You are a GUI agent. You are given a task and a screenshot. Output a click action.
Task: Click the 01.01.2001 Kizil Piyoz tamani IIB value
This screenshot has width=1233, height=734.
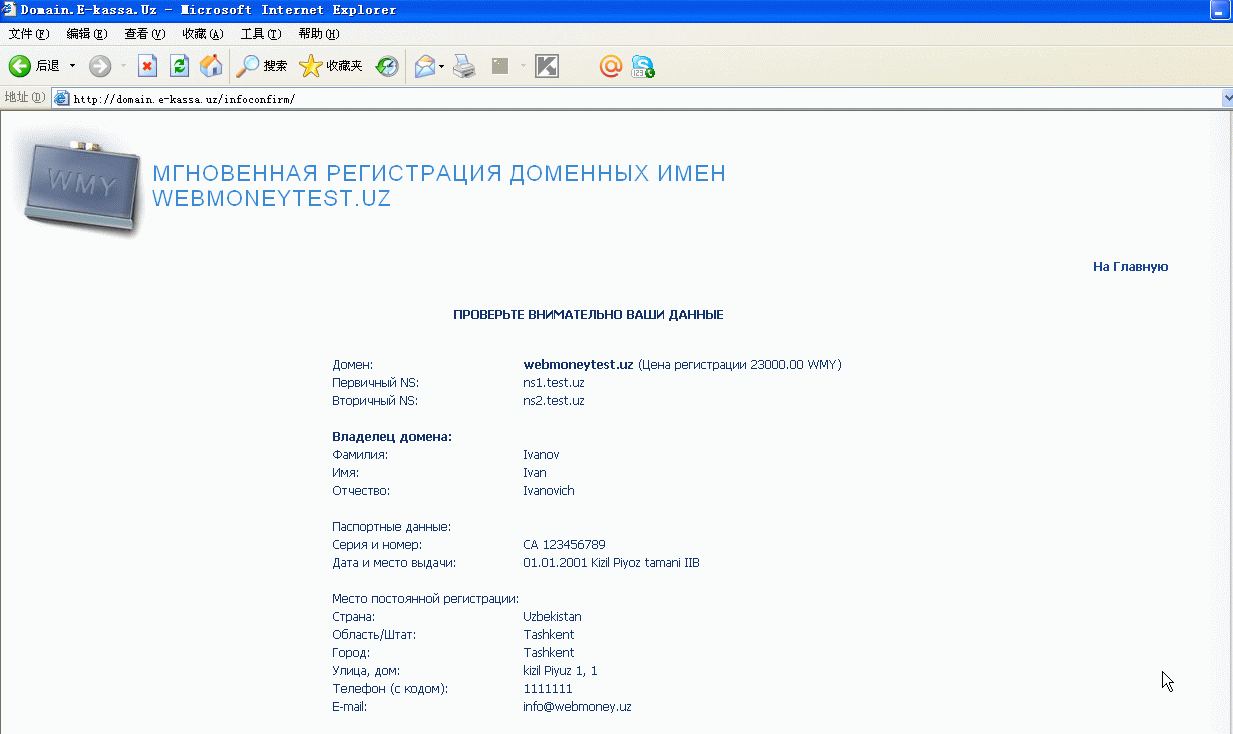click(611, 563)
